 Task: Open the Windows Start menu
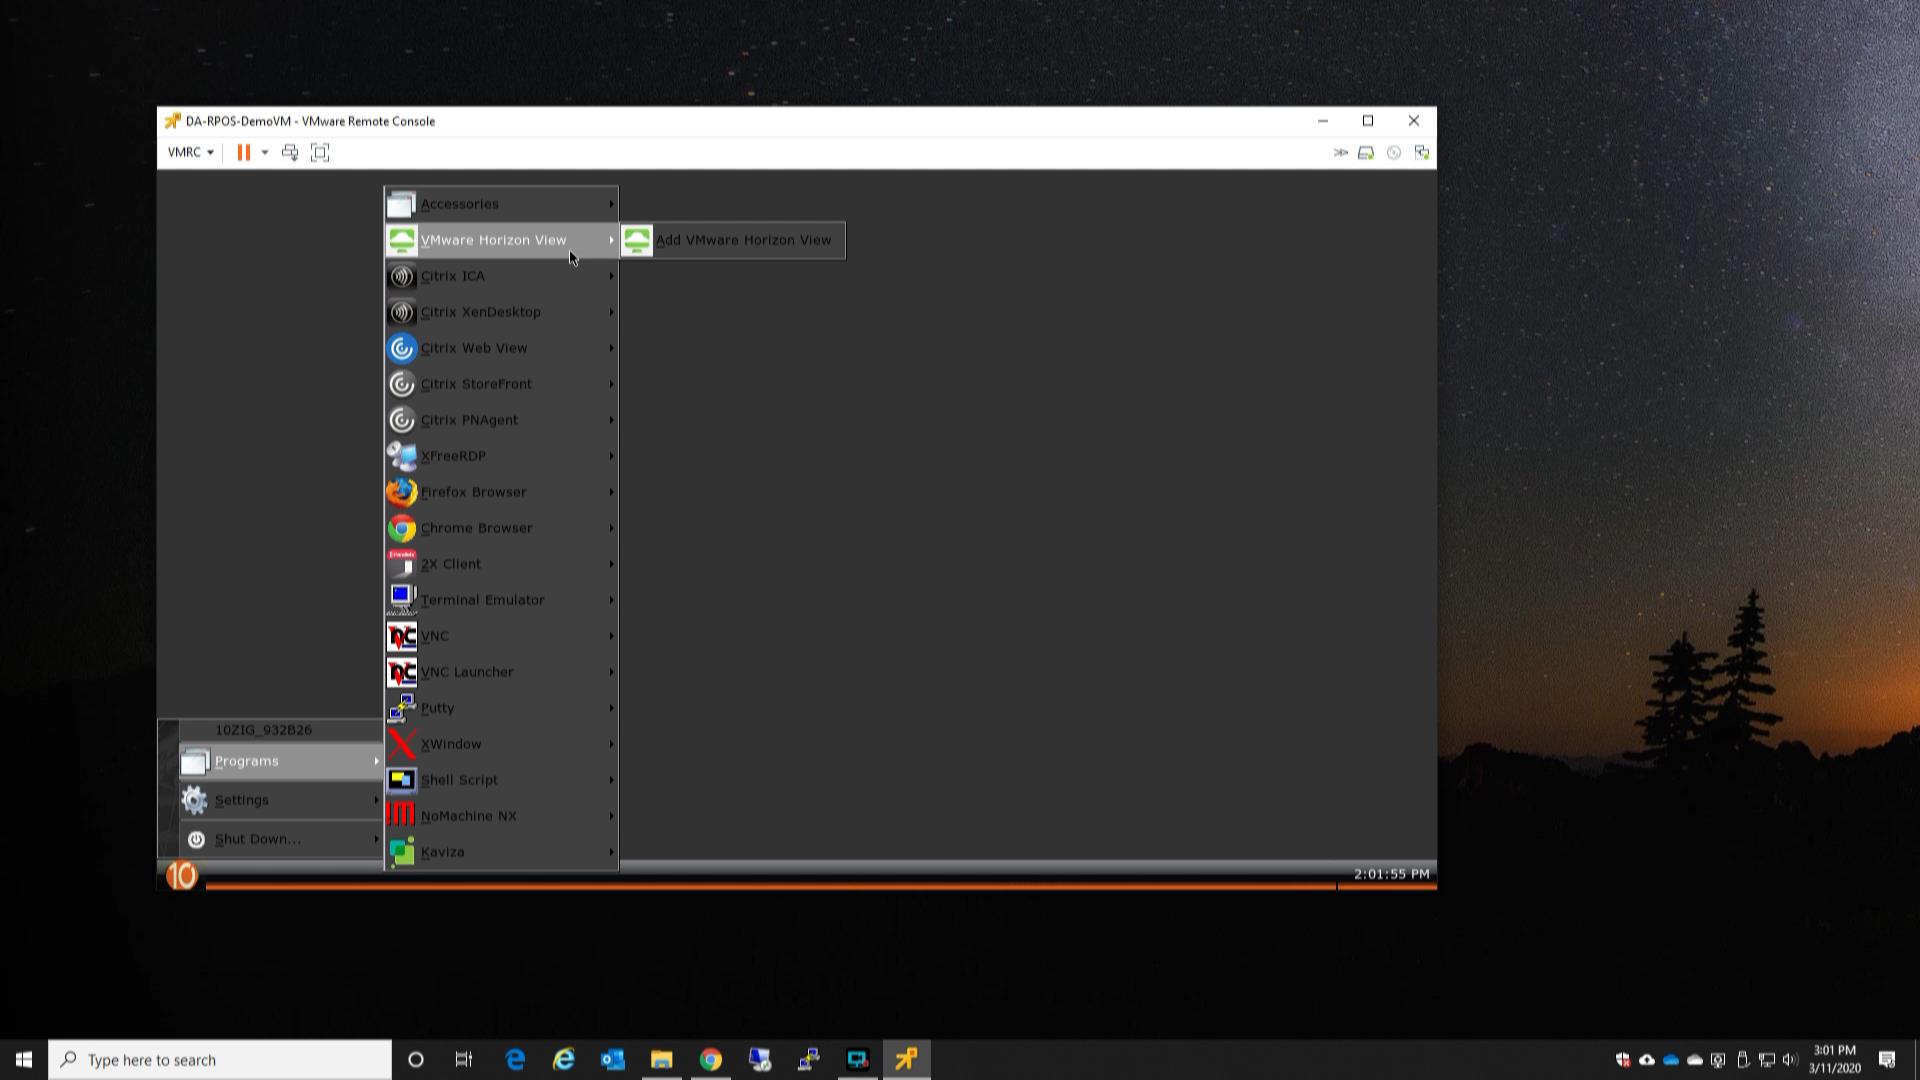tap(24, 1060)
